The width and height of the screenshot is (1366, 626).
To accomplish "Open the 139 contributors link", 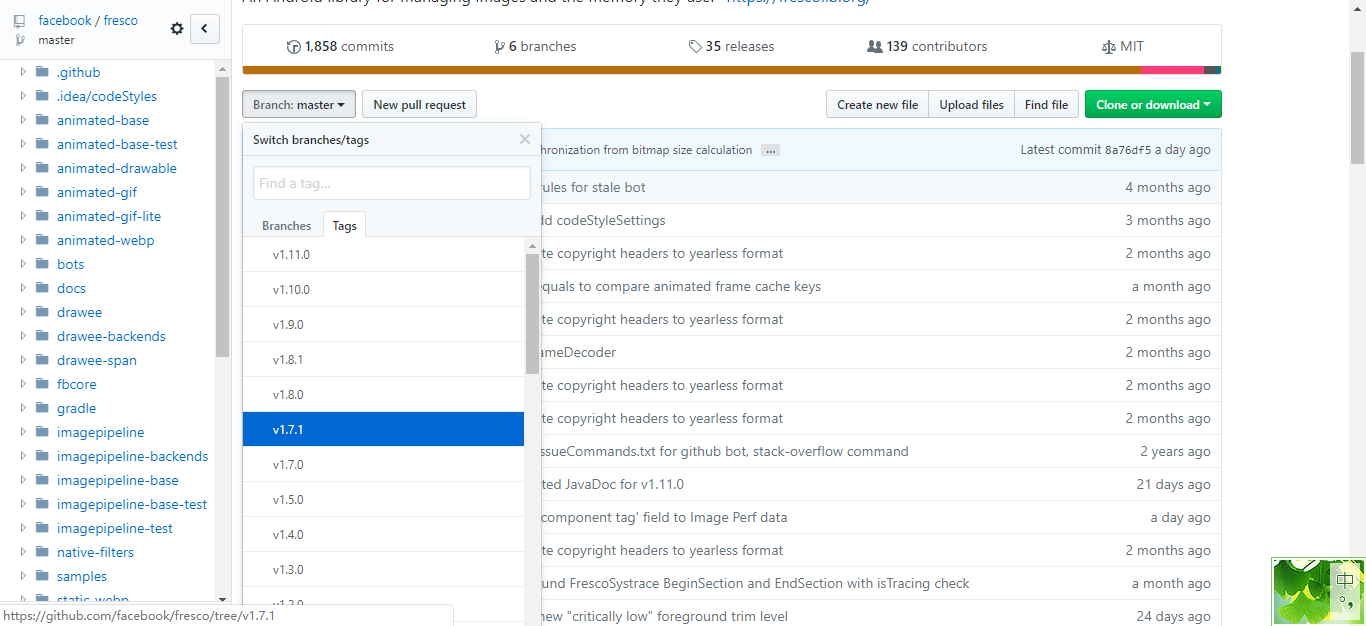I will [927, 46].
